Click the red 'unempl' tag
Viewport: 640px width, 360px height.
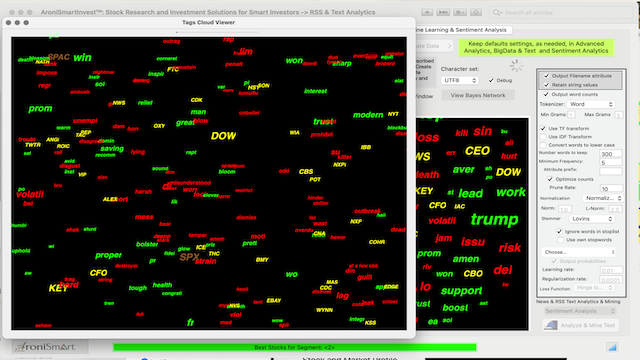(85, 121)
